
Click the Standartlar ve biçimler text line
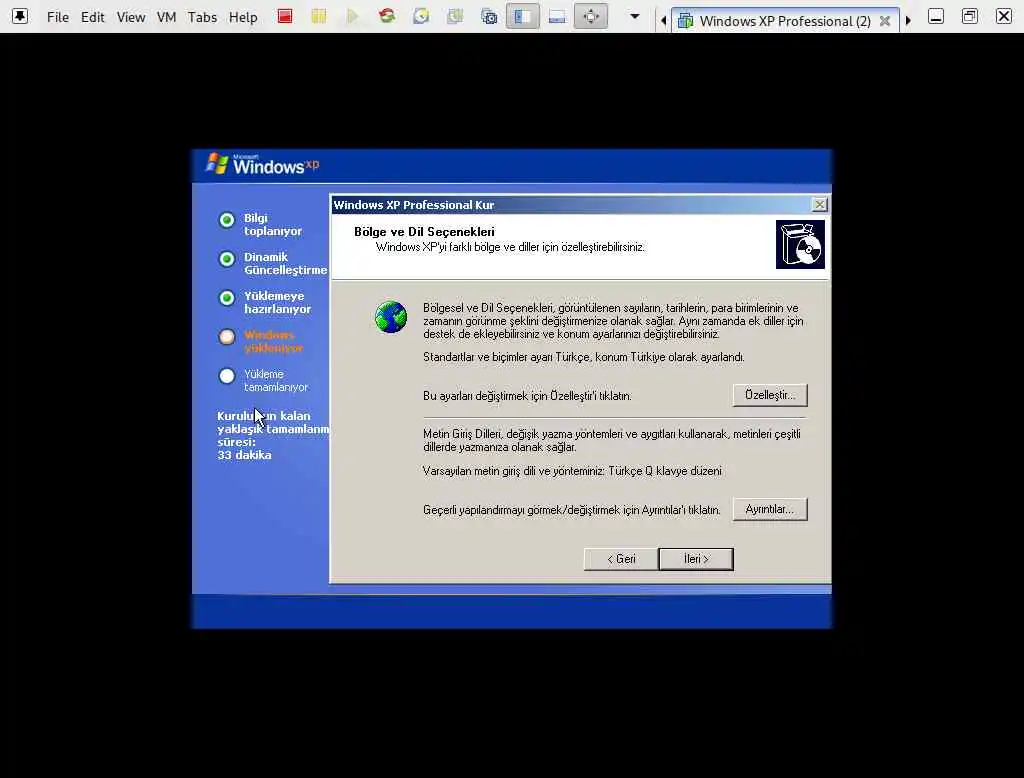click(584, 357)
